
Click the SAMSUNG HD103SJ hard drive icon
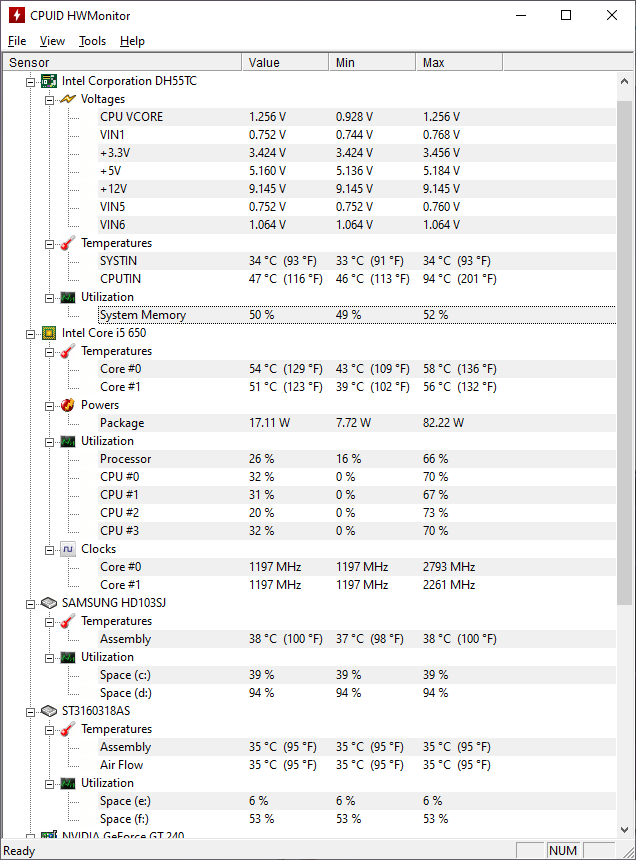coord(49,603)
